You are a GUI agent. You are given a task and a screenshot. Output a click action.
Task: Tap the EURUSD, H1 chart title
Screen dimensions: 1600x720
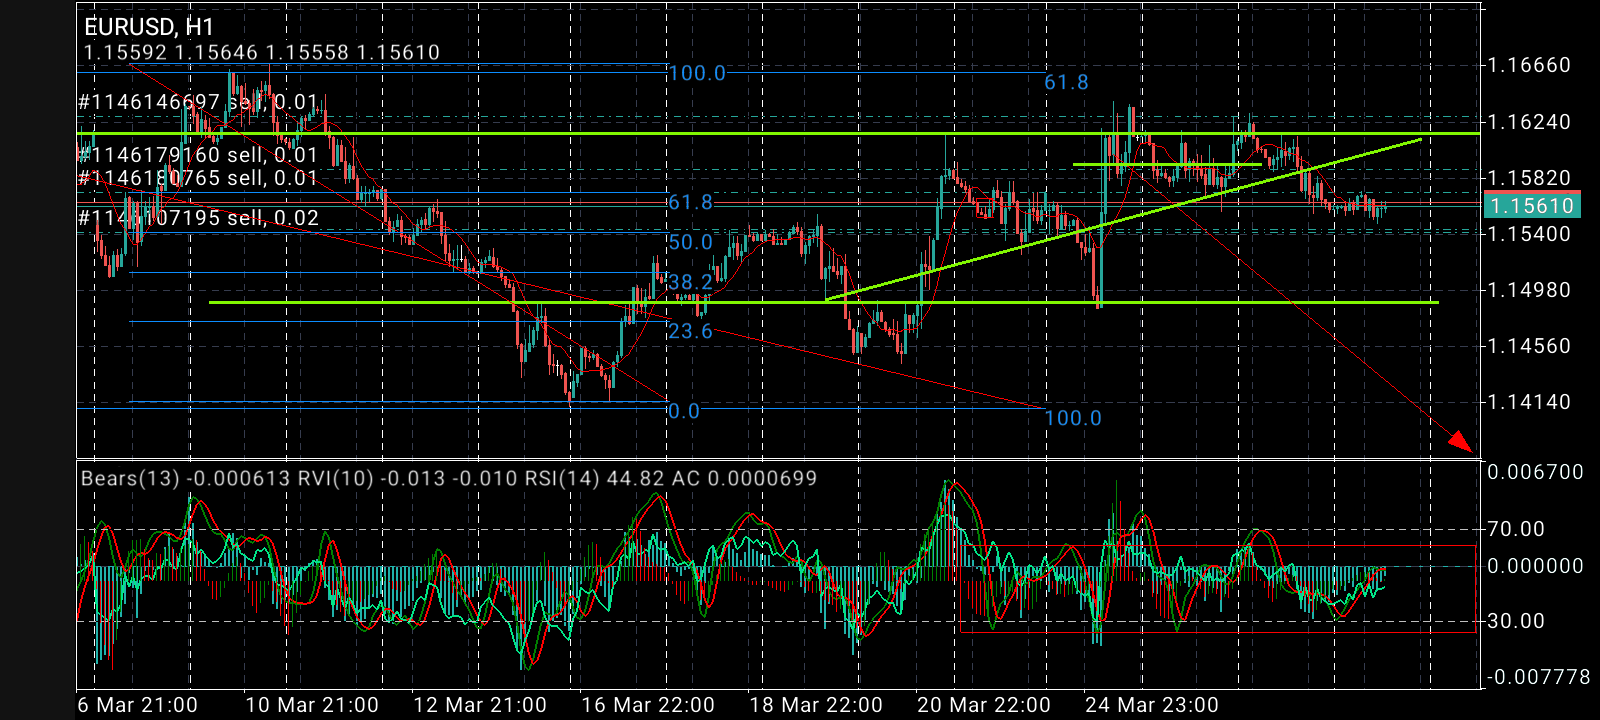[149, 27]
